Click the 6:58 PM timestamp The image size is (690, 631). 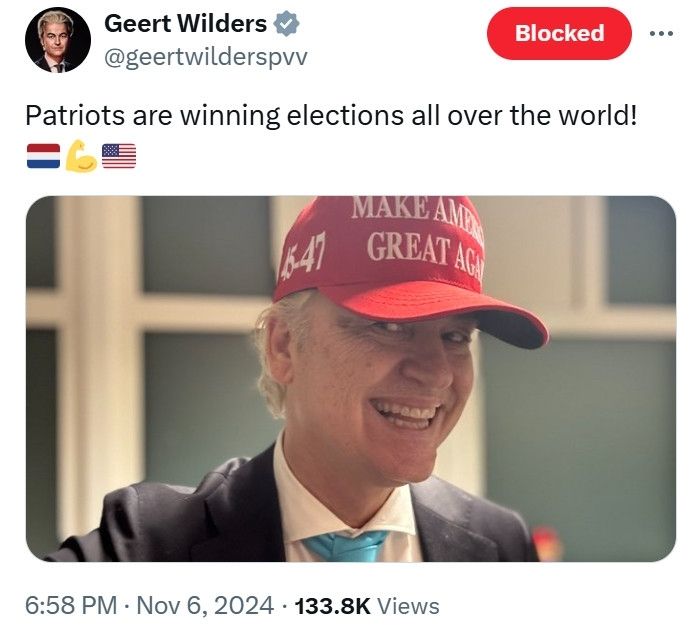pos(71,606)
